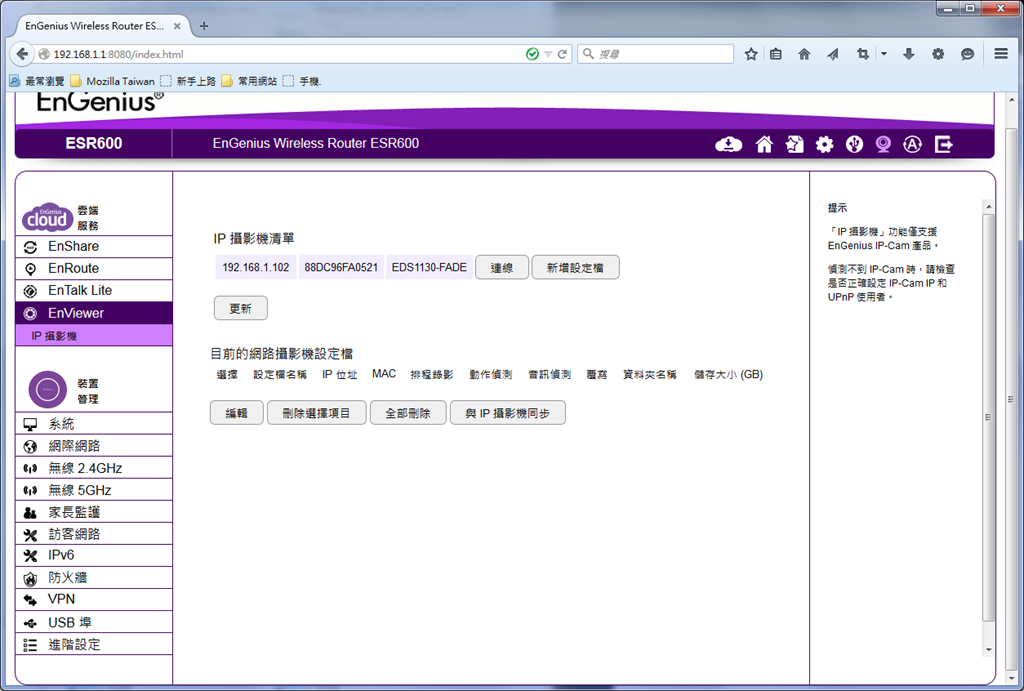Open the address bar history dropdown arrow
The height and width of the screenshot is (691, 1024).
pyautogui.click(x=548, y=54)
